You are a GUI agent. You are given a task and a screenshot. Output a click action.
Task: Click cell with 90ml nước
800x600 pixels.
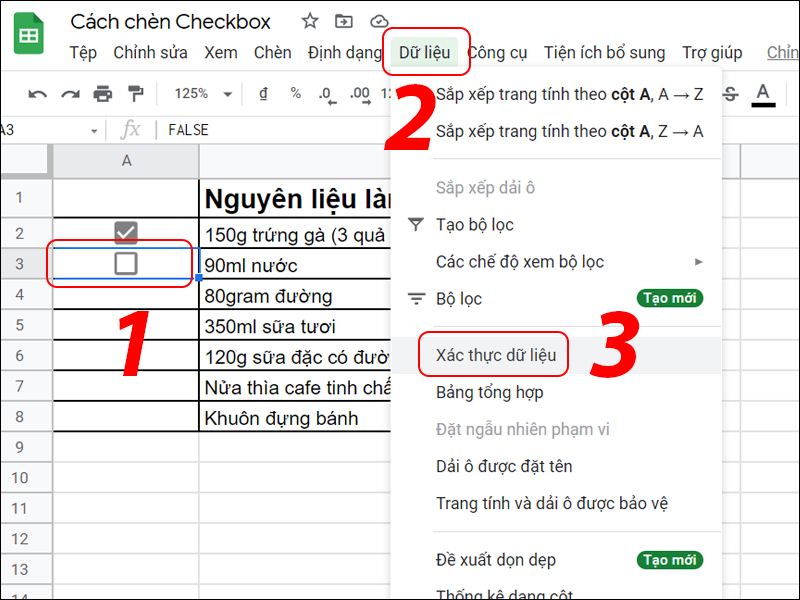click(x=295, y=264)
